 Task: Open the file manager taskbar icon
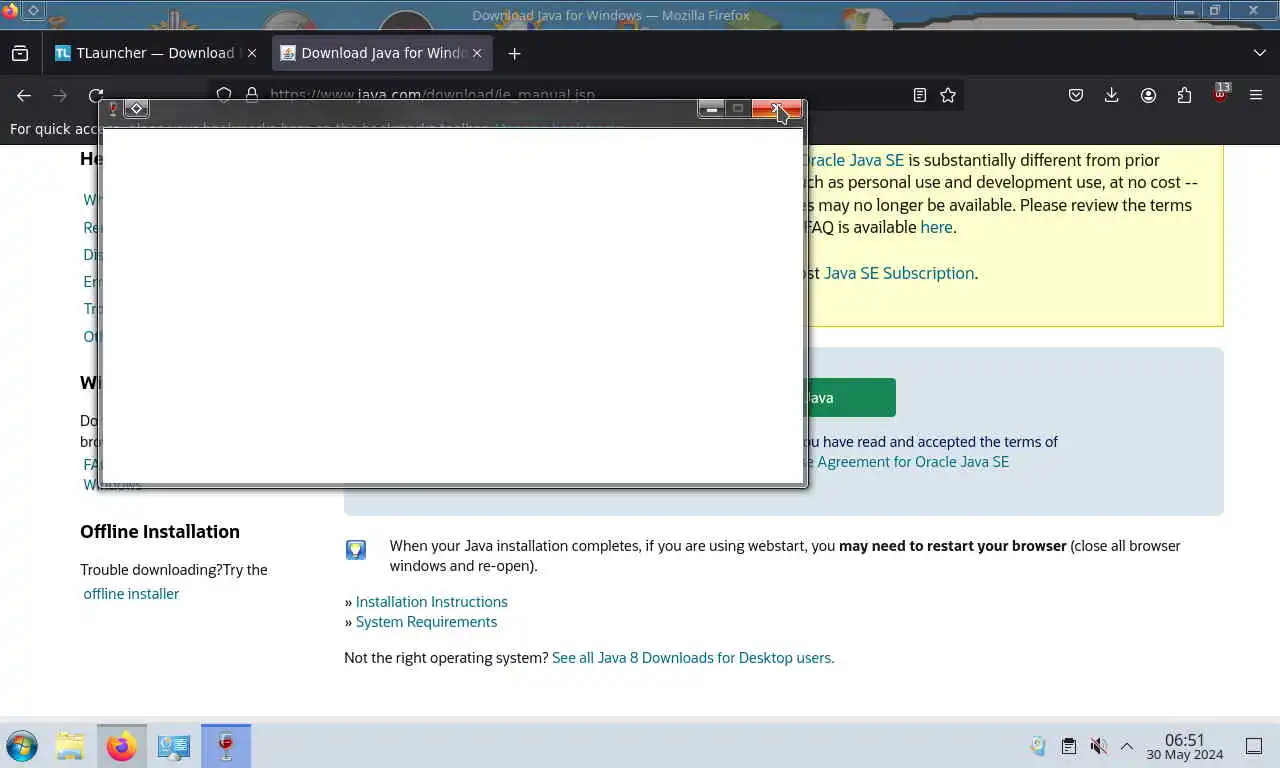[70, 746]
